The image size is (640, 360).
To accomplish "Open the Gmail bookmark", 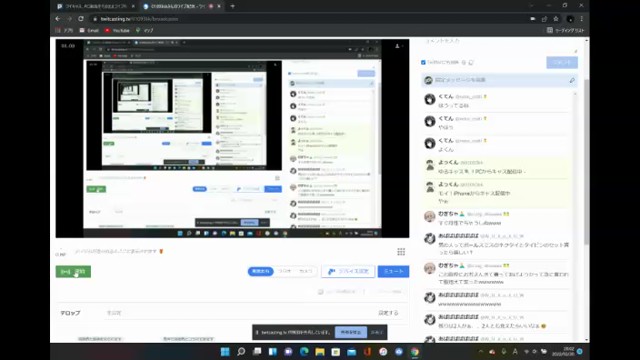I will click(89, 31).
